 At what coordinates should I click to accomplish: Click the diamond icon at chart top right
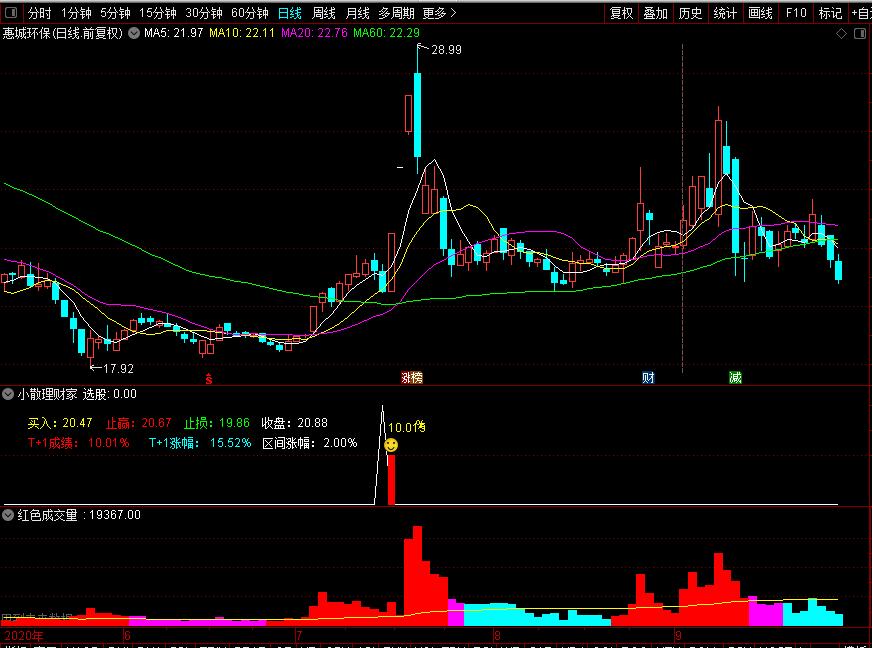click(x=841, y=33)
